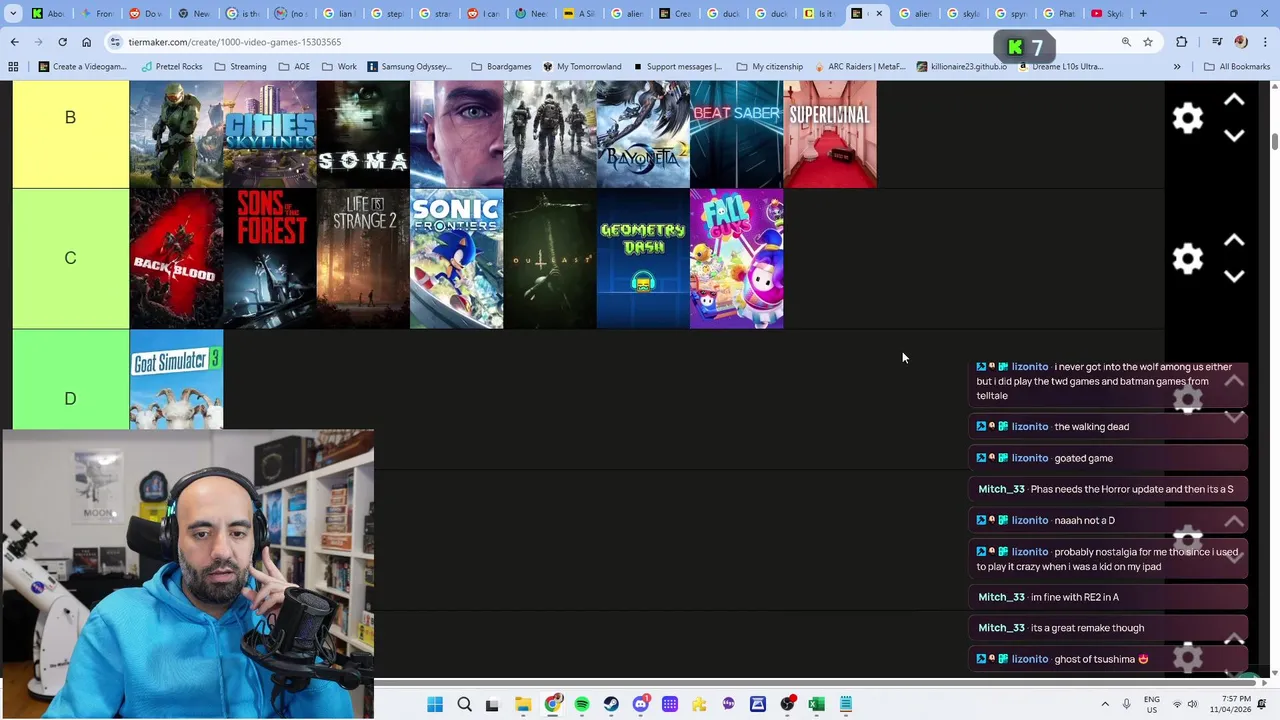Screen dimensions: 1280x720
Task: Select the Life is Strange 2 image
Action: (363, 259)
